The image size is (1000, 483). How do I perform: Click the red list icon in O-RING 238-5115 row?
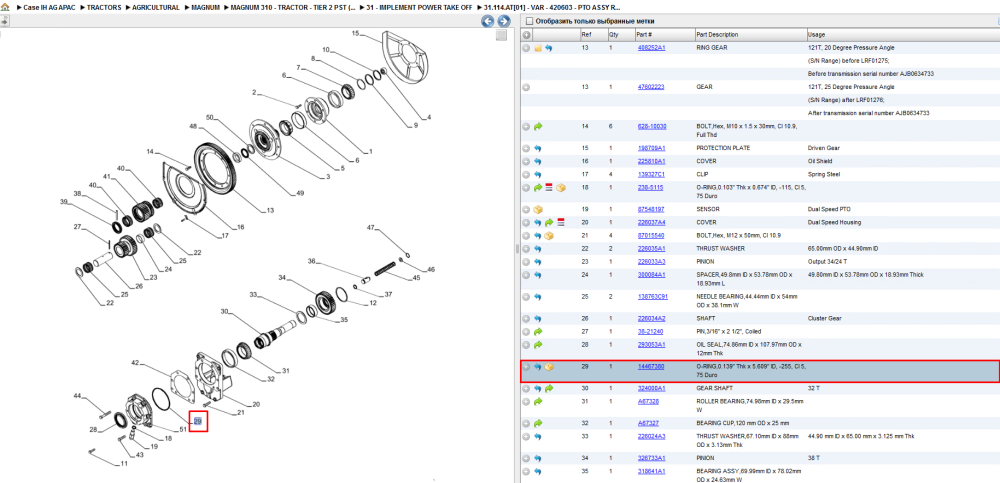point(549,188)
